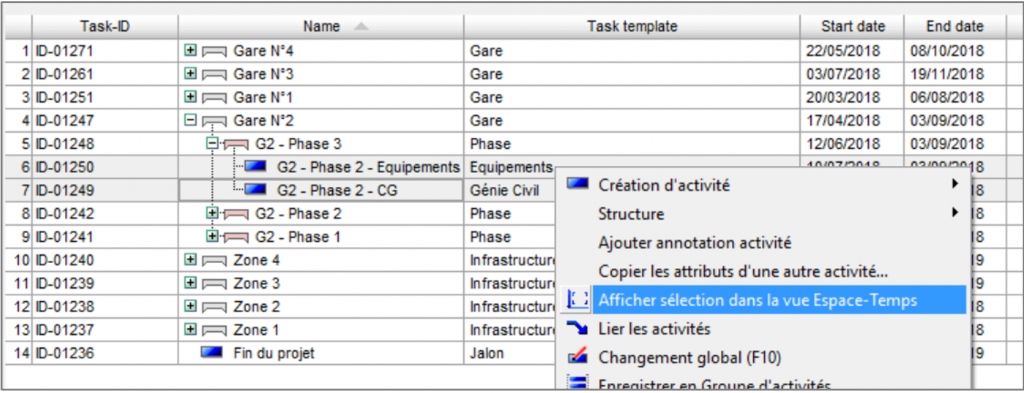The height and width of the screenshot is (393, 1024).
Task: Select the Gare N°3 start date cell
Action: pos(852,74)
